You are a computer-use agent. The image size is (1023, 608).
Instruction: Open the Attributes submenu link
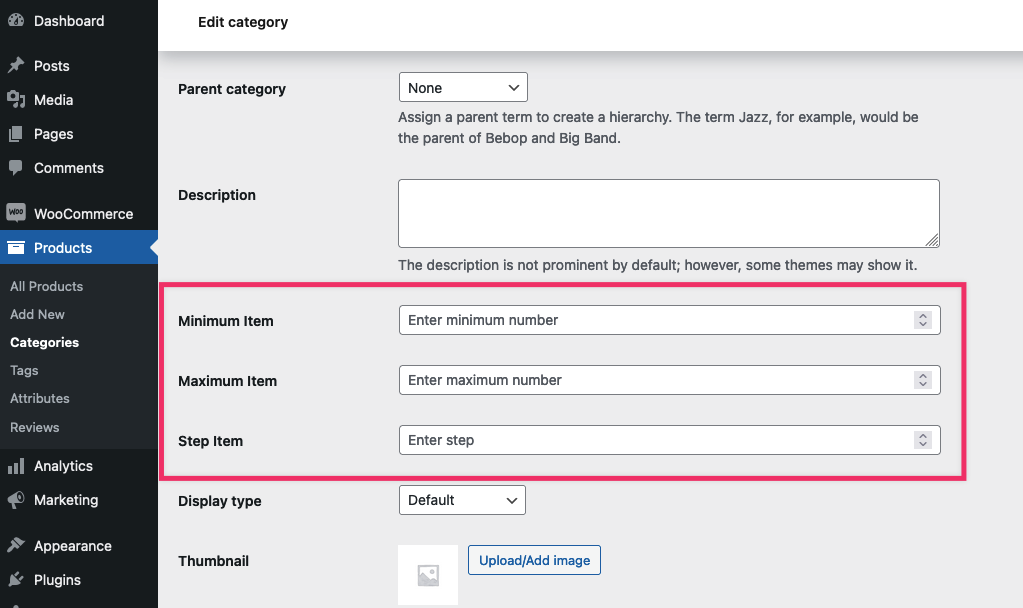pos(40,399)
